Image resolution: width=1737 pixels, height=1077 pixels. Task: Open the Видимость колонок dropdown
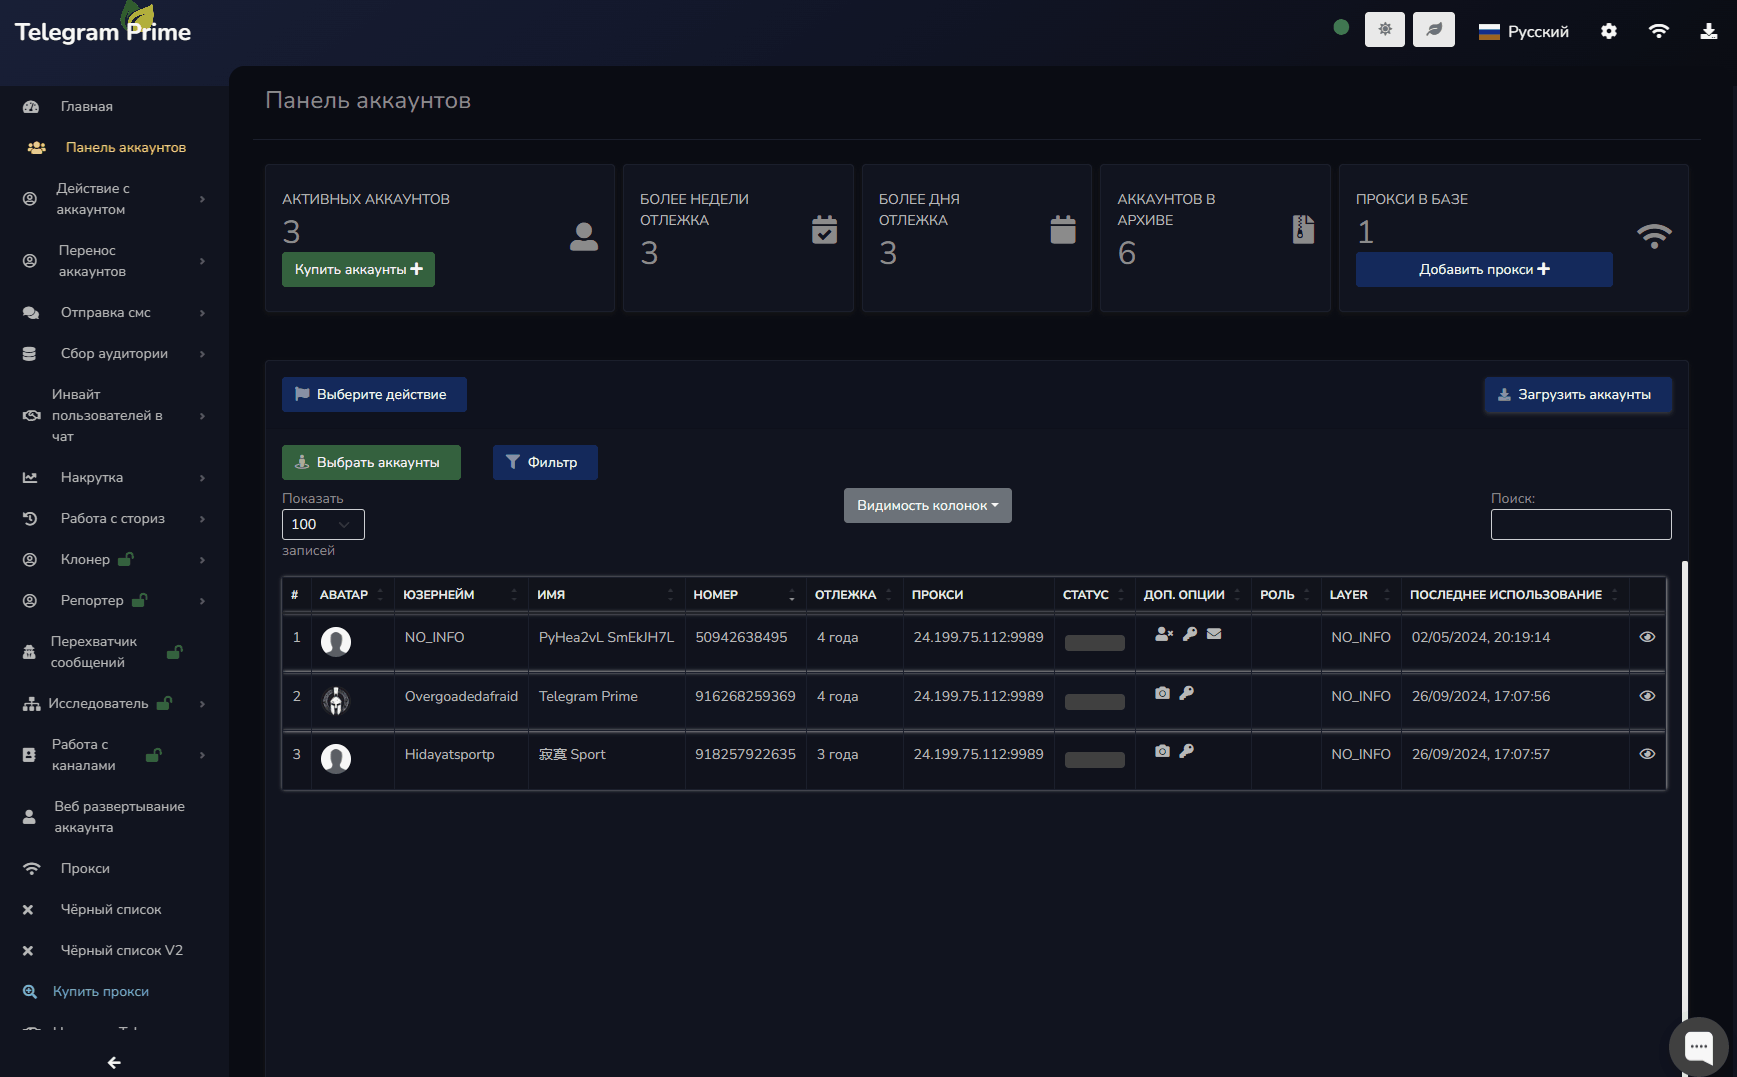927,505
